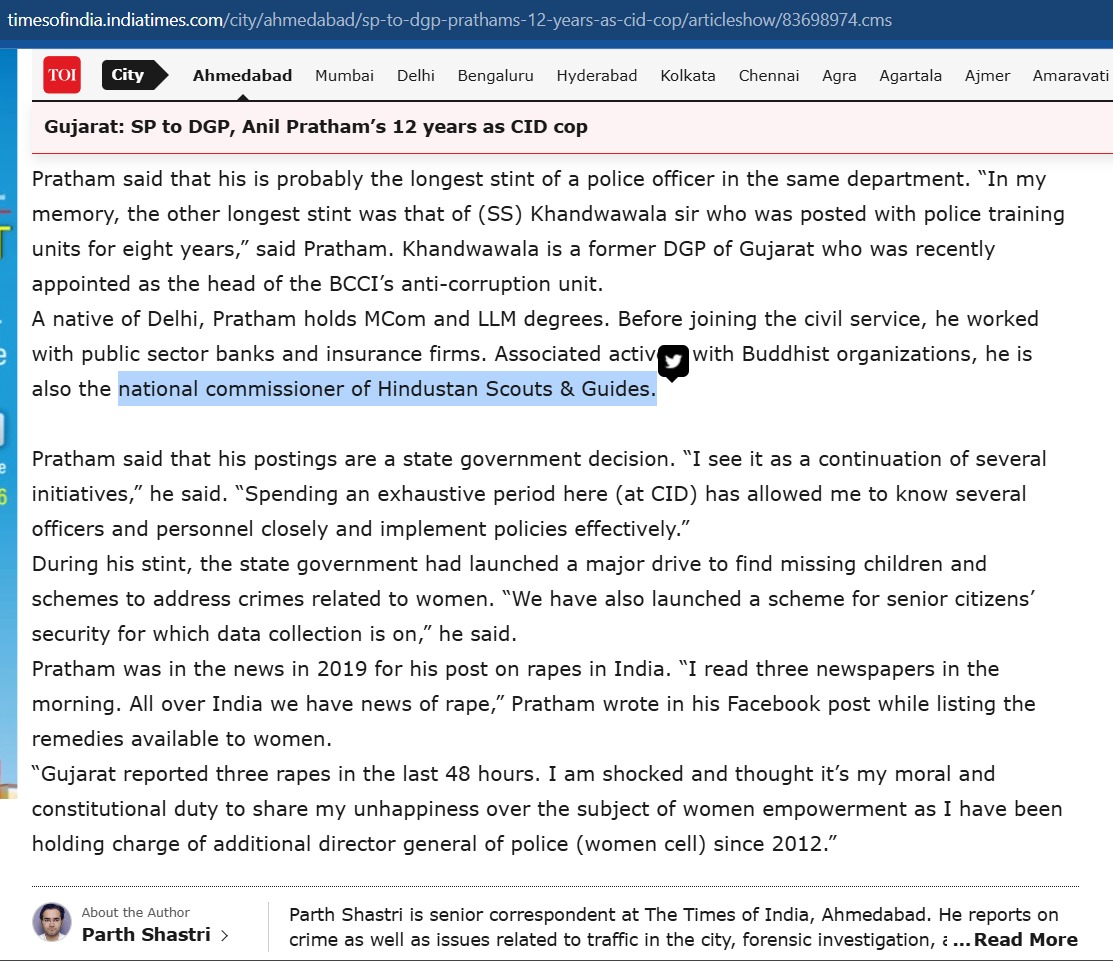Select the Ajmer city tab
This screenshot has width=1113, height=961.
(987, 75)
